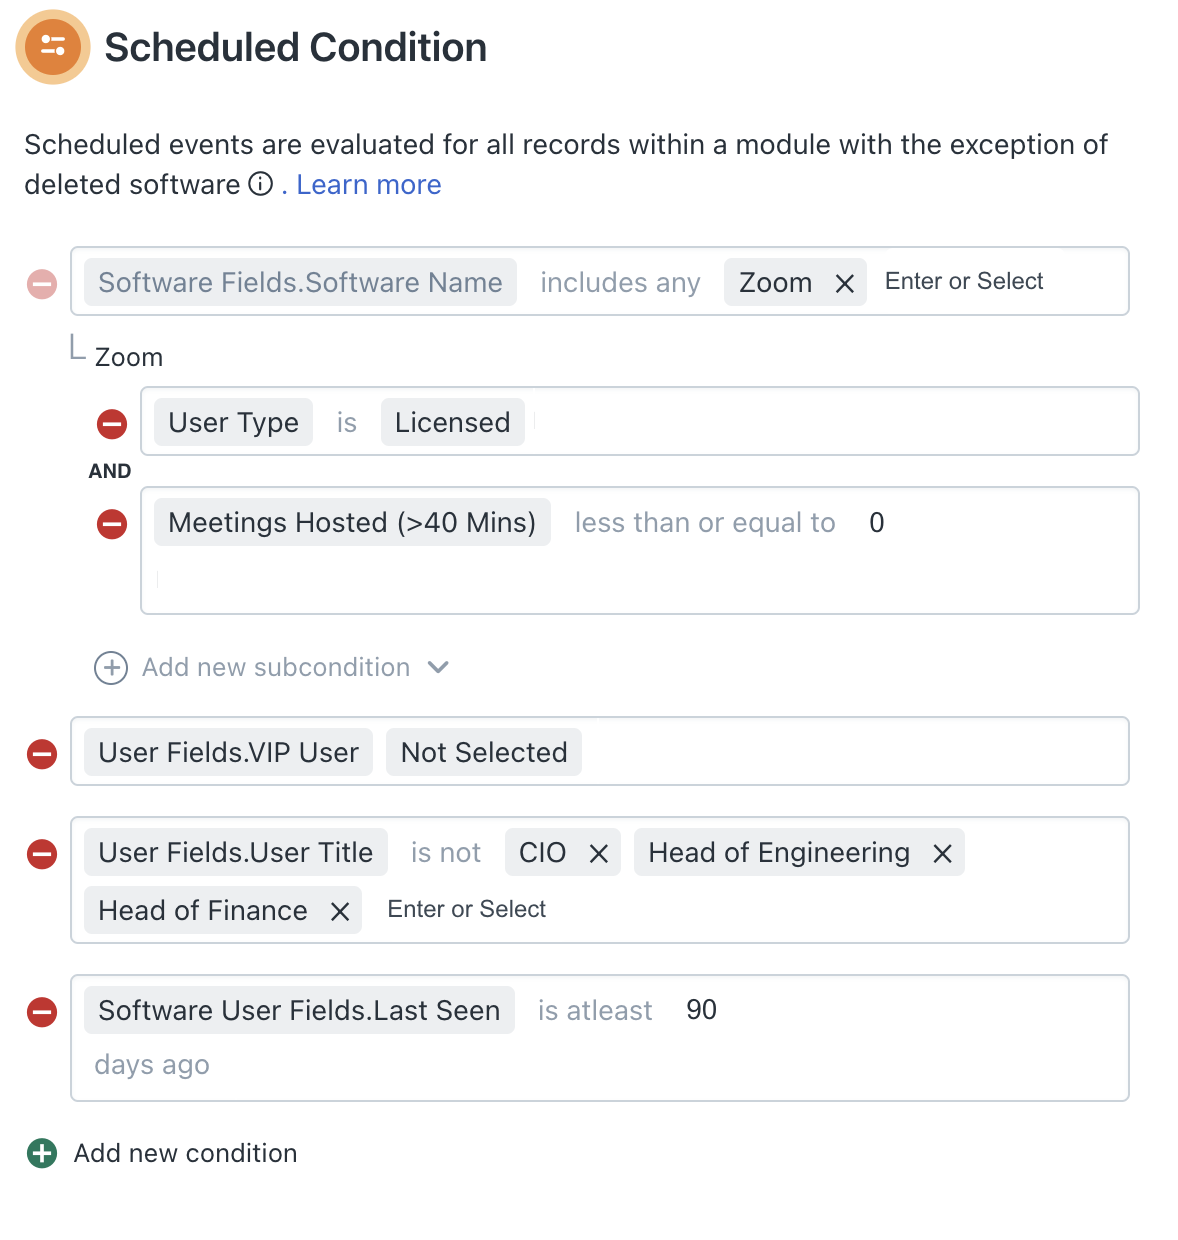Open the Not Selected value dropdown
The image size is (1178, 1240).
tap(484, 753)
